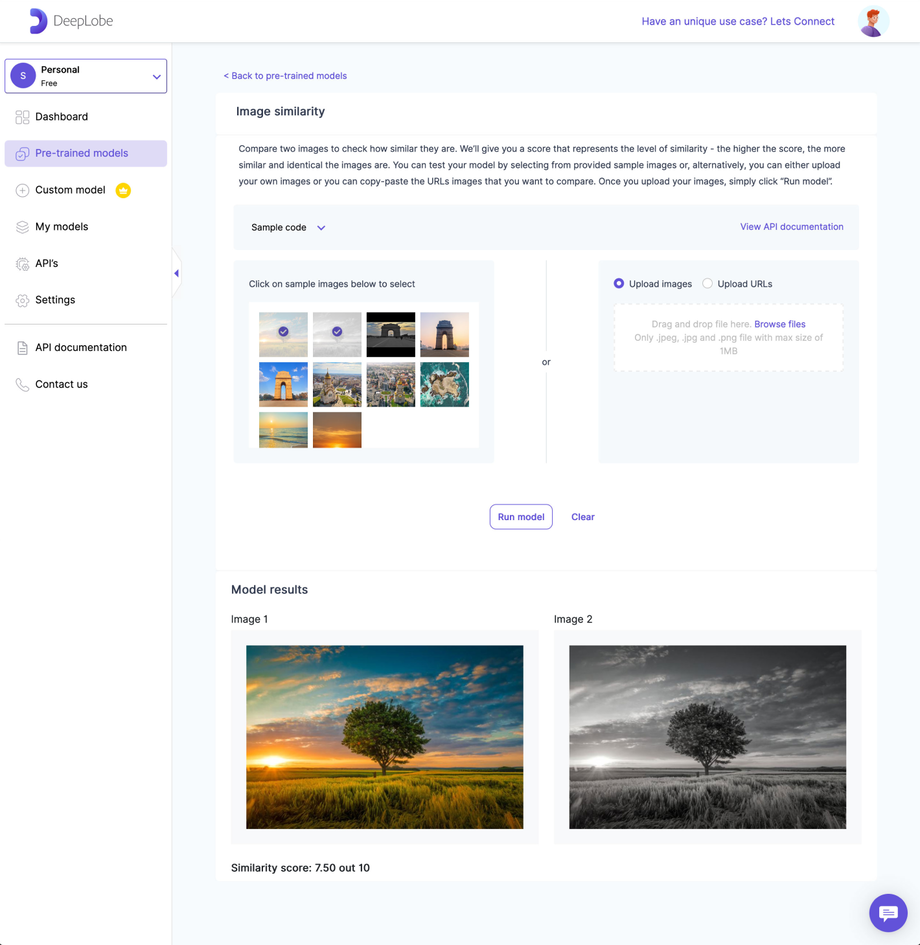Click the Dashboard grid icon
The width and height of the screenshot is (920, 945).
pos(22,117)
